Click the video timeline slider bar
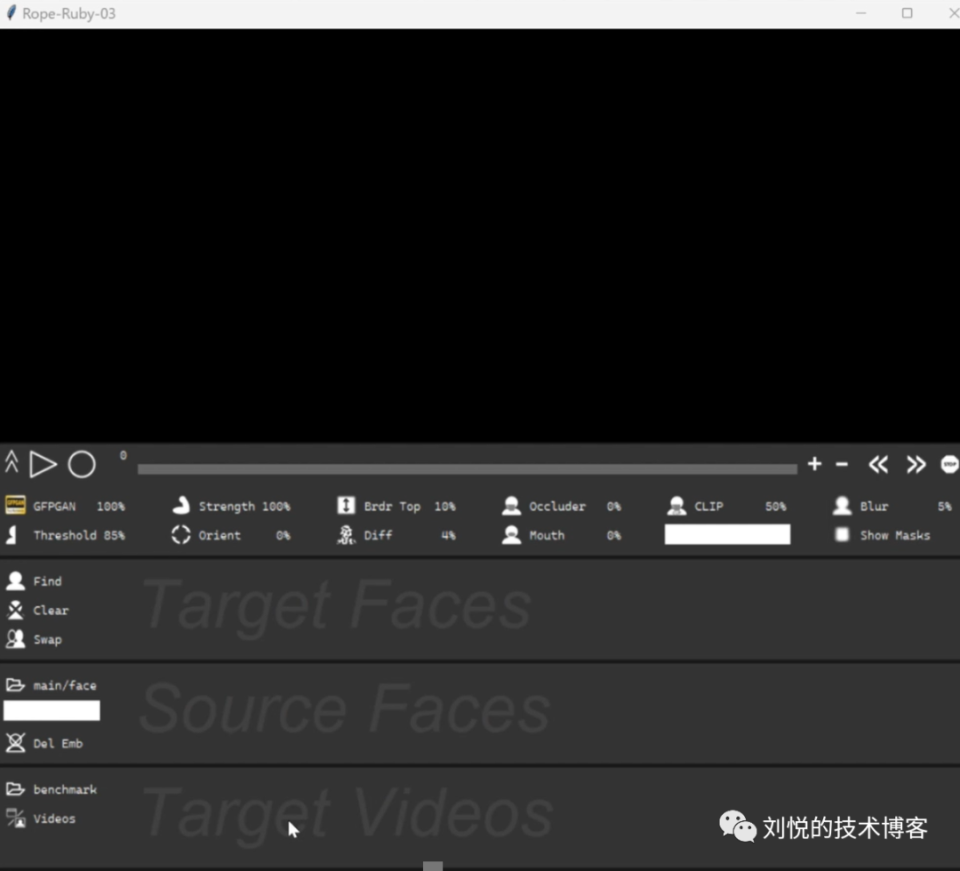Image resolution: width=960 pixels, height=871 pixels. (x=467, y=469)
